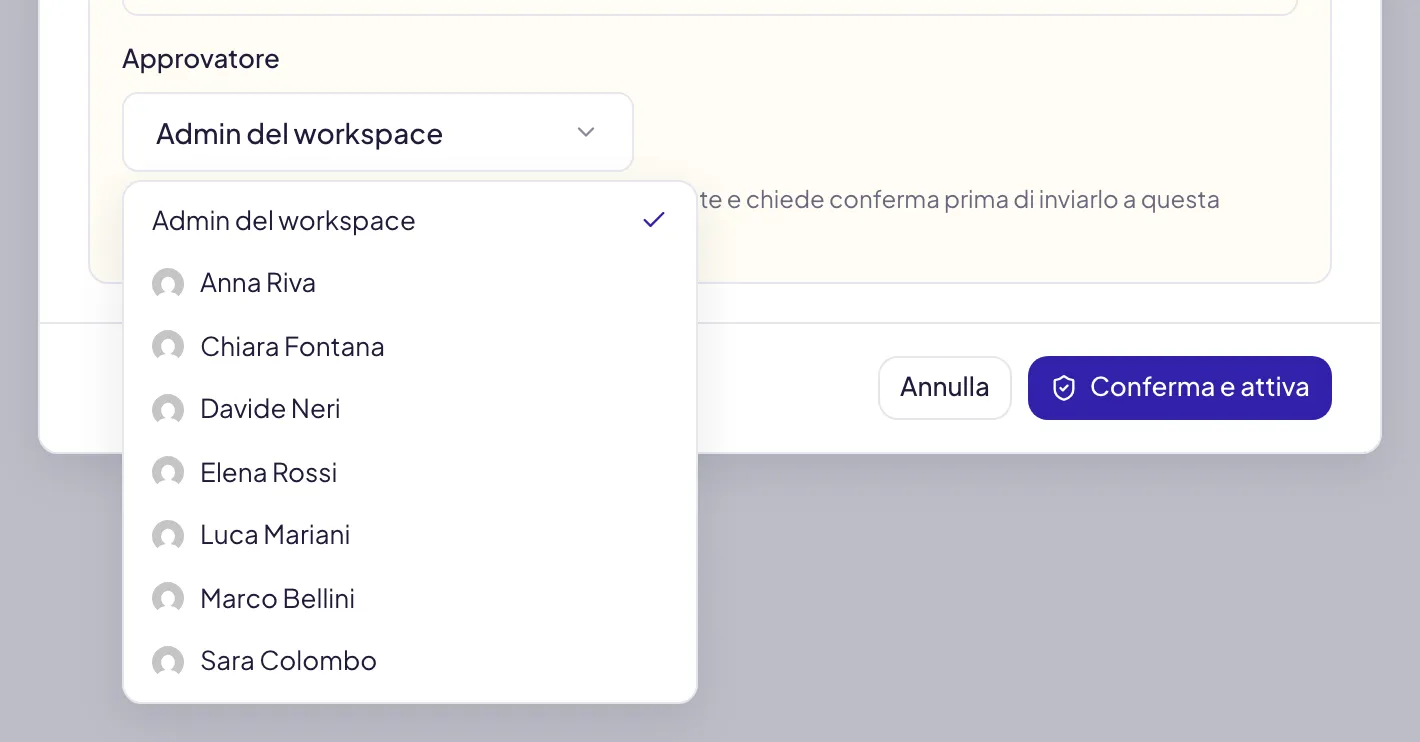The width and height of the screenshot is (1420, 742).
Task: Choose Anna Riva as approver
Action: pyautogui.click(x=410, y=283)
